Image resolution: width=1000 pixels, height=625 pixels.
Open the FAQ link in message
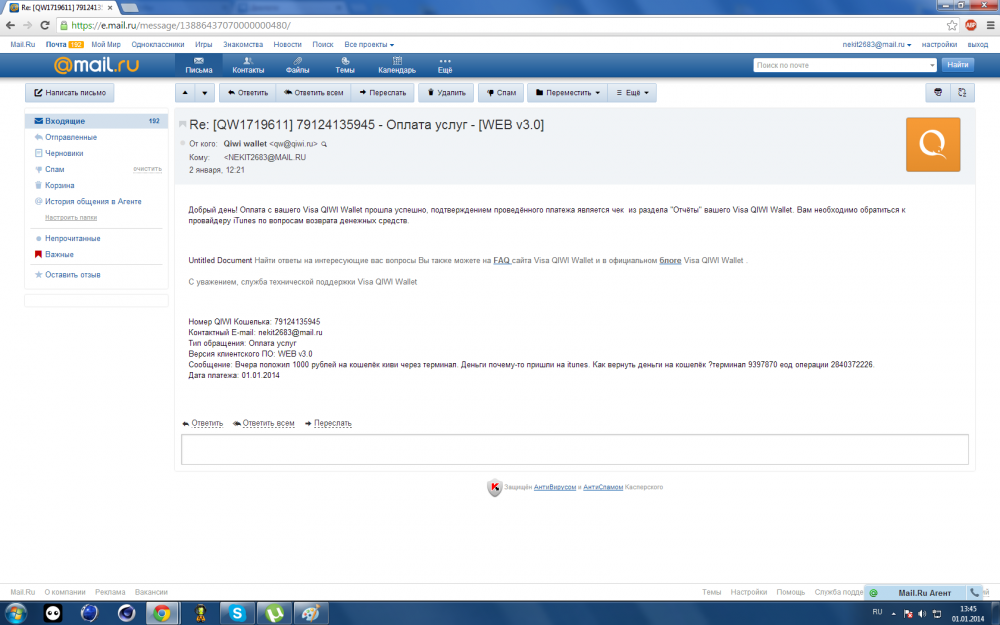coord(501,260)
